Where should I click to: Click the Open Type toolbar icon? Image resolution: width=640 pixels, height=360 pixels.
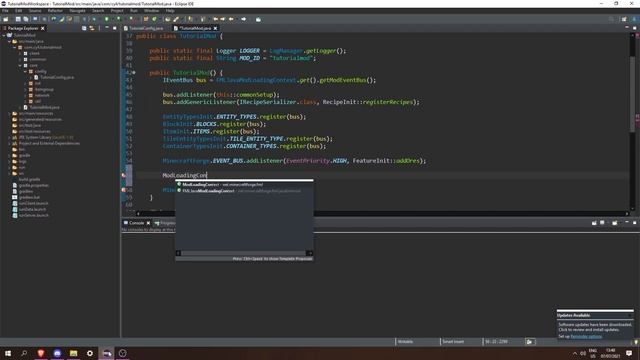coord(168,19)
